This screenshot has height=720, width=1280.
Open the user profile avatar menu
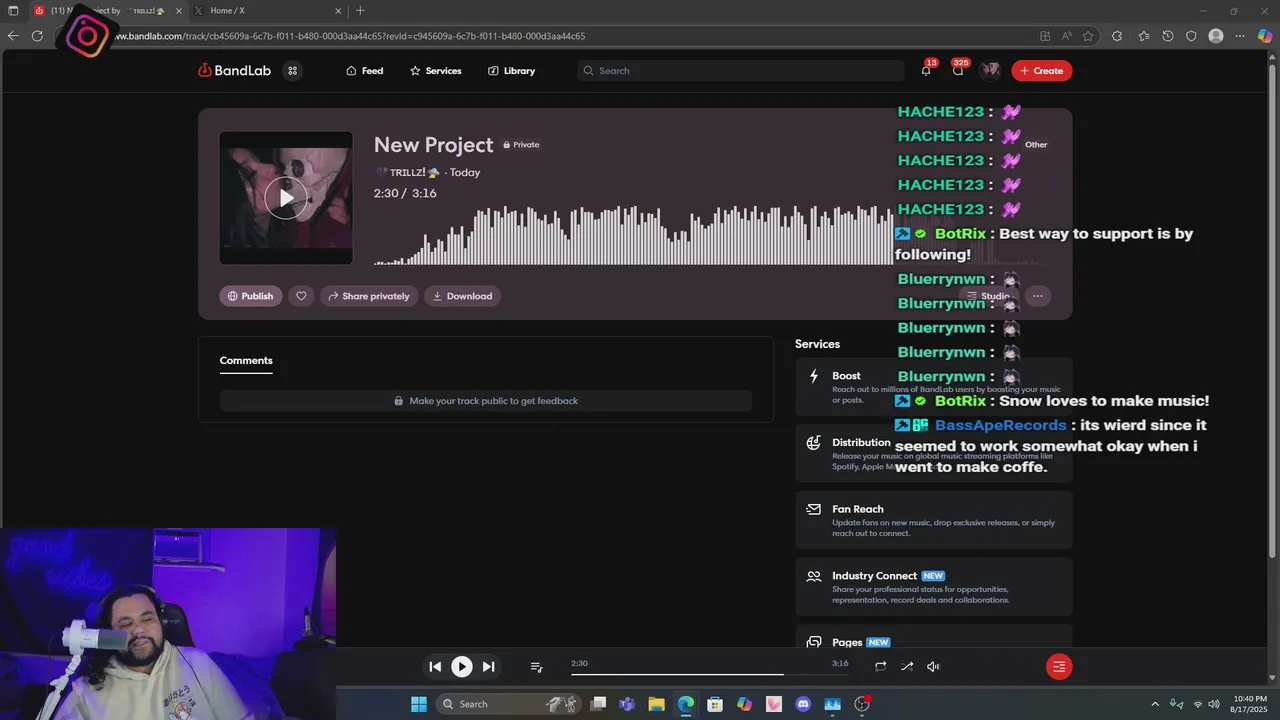[990, 71]
